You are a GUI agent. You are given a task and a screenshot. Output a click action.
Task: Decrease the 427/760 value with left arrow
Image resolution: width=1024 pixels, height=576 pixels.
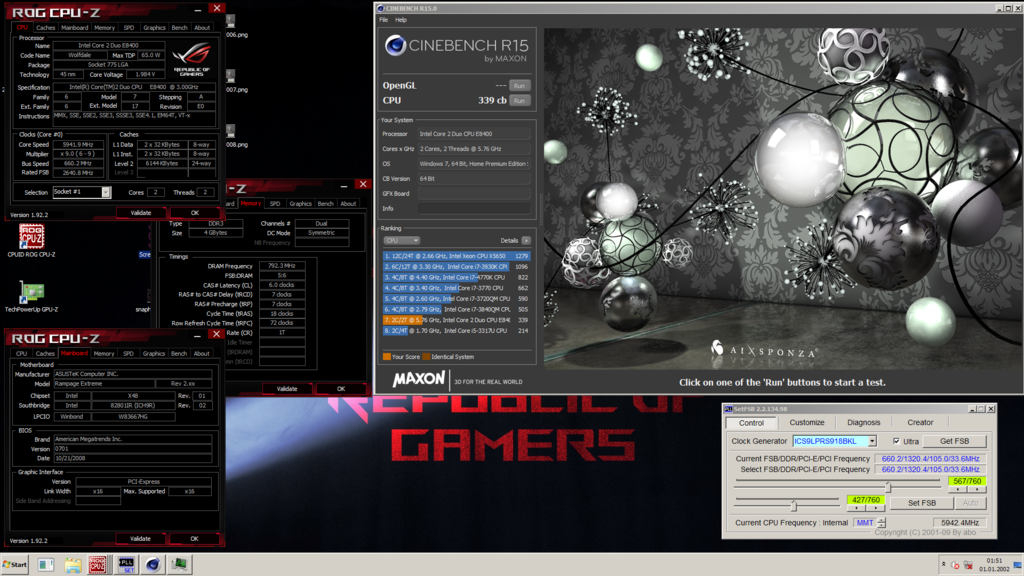point(856,507)
